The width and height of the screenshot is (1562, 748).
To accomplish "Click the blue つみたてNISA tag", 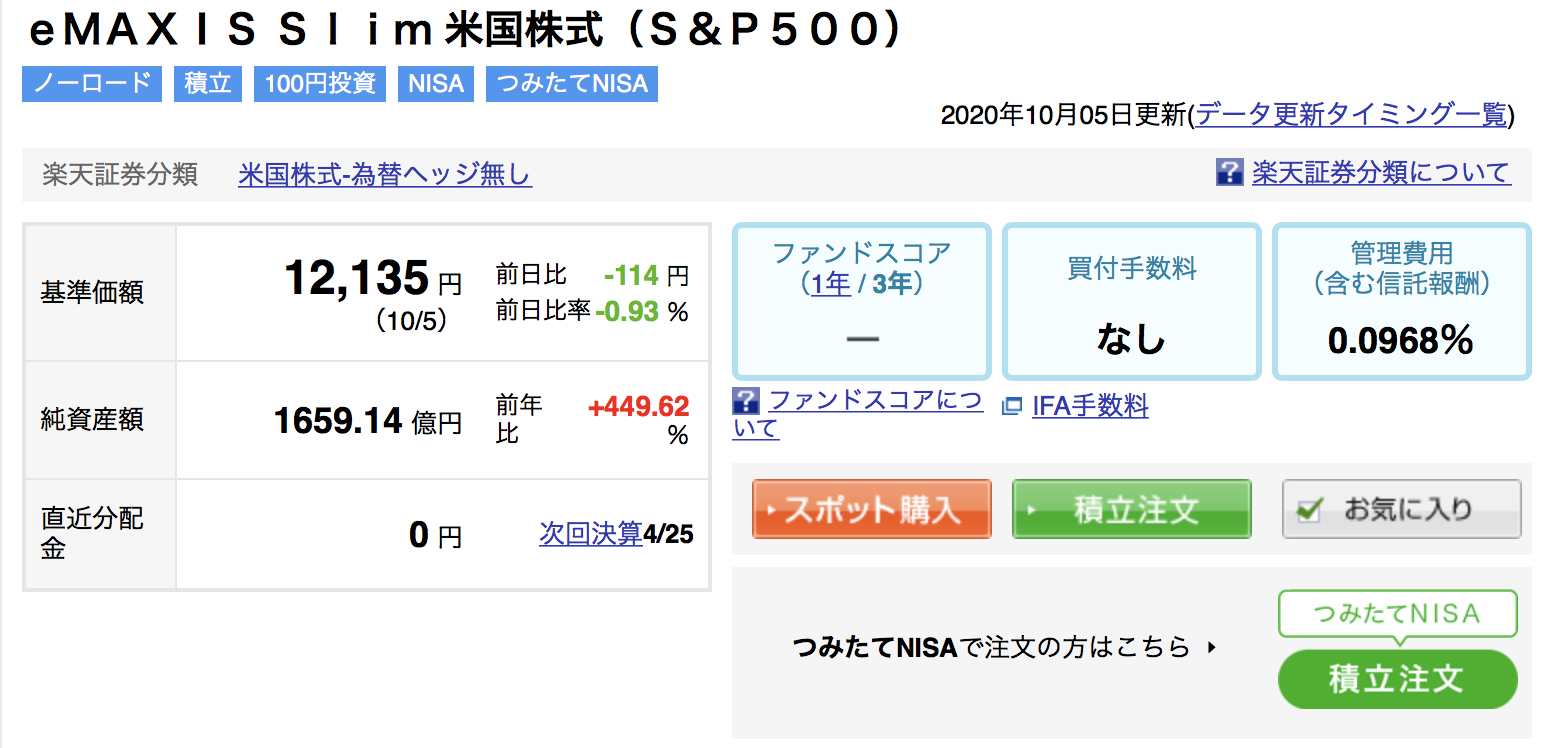I will pyautogui.click(x=572, y=83).
